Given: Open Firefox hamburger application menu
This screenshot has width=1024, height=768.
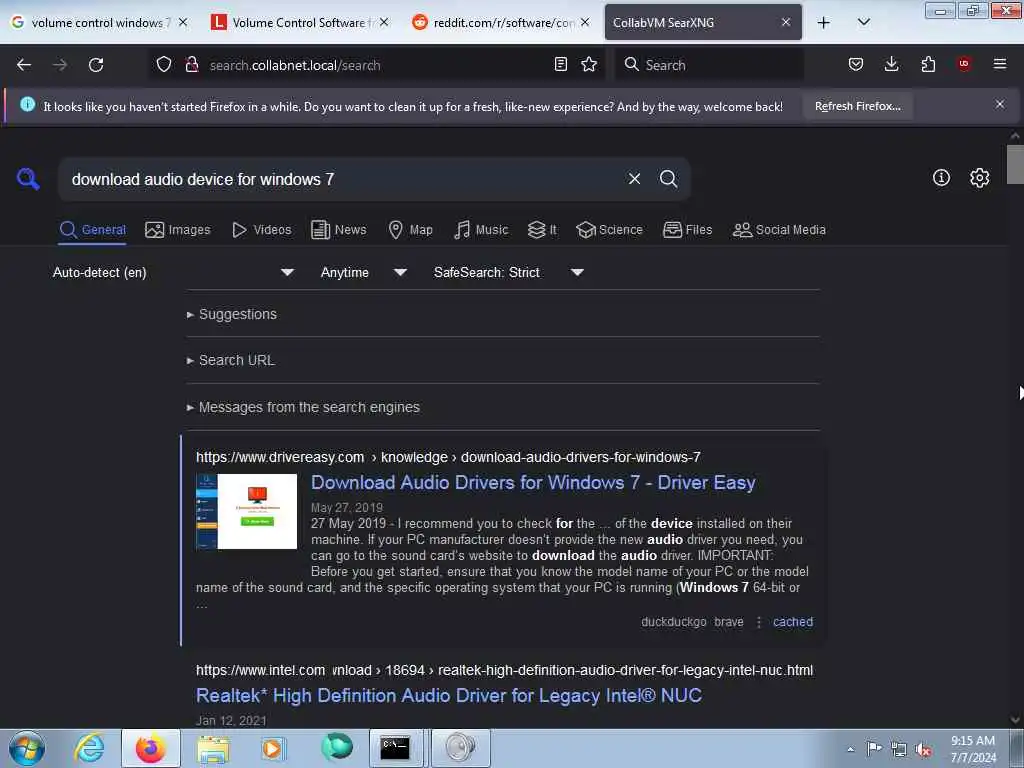Looking at the screenshot, I should click(x=1000, y=63).
